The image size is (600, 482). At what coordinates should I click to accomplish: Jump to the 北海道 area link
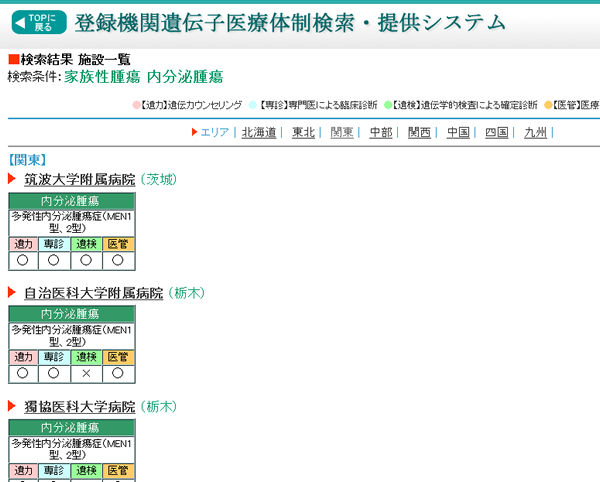[259, 132]
